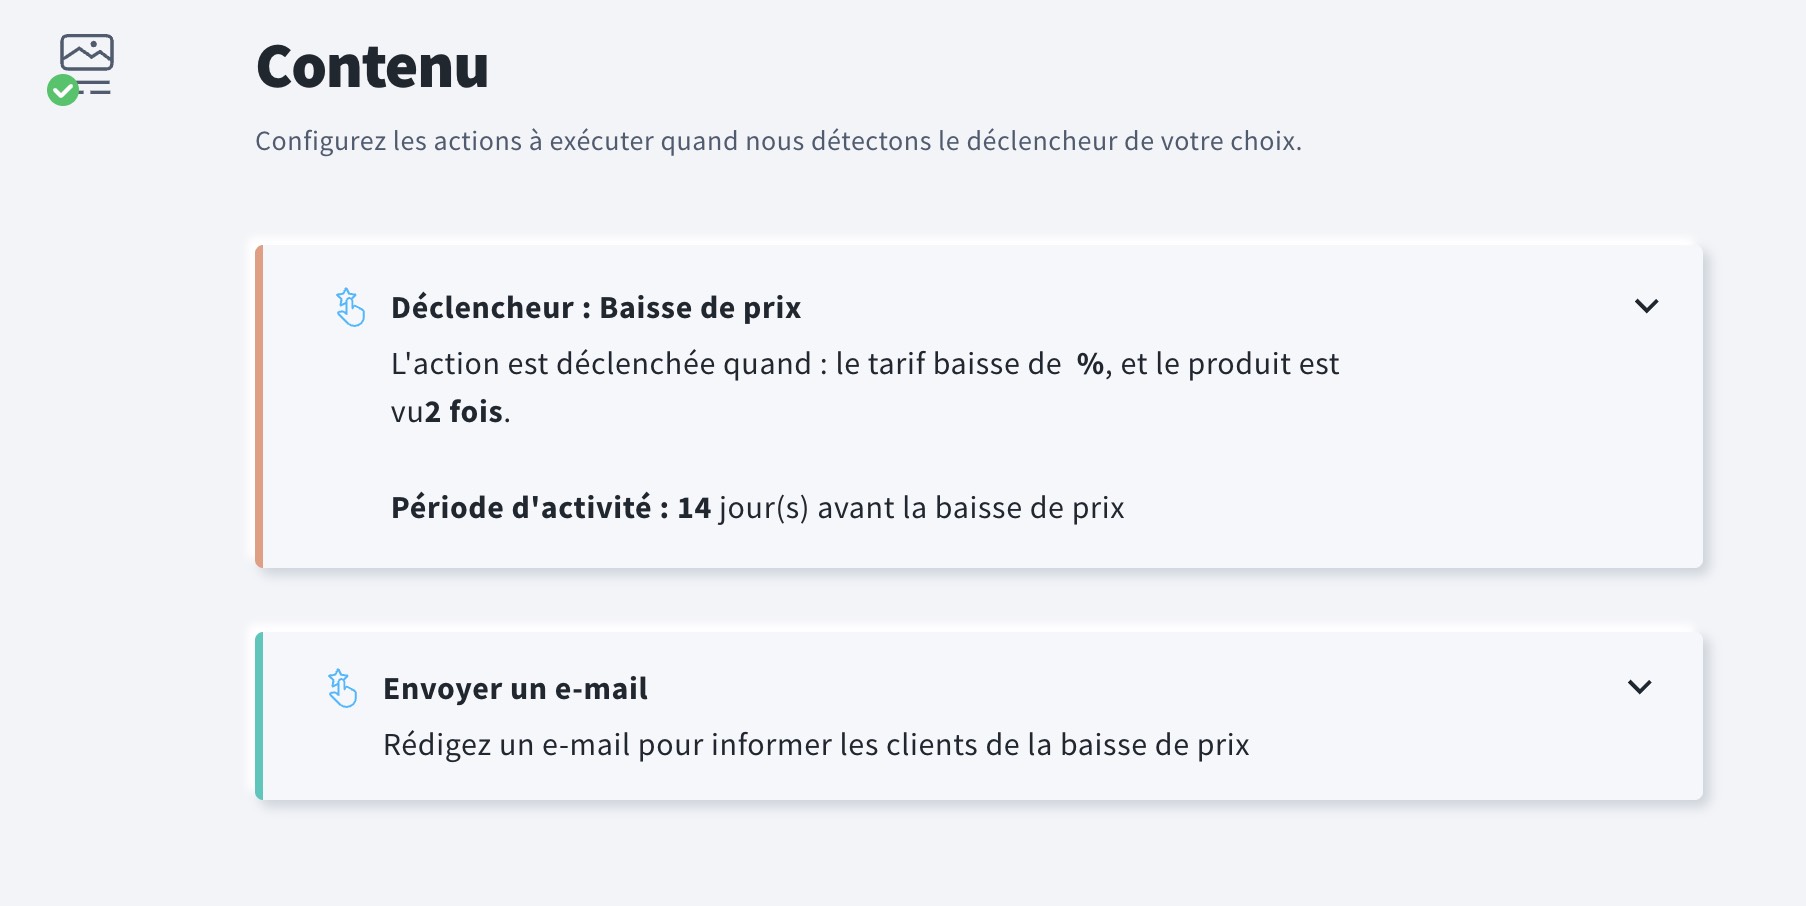Click the teal accent bar on the e-mail card
The height and width of the screenshot is (906, 1806).
pos(261,714)
